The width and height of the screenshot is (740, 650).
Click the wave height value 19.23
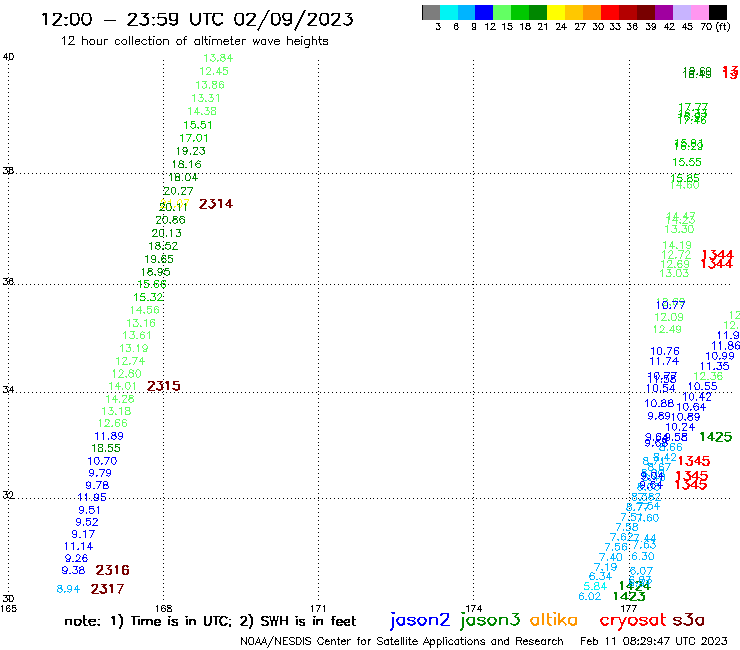pos(191,151)
